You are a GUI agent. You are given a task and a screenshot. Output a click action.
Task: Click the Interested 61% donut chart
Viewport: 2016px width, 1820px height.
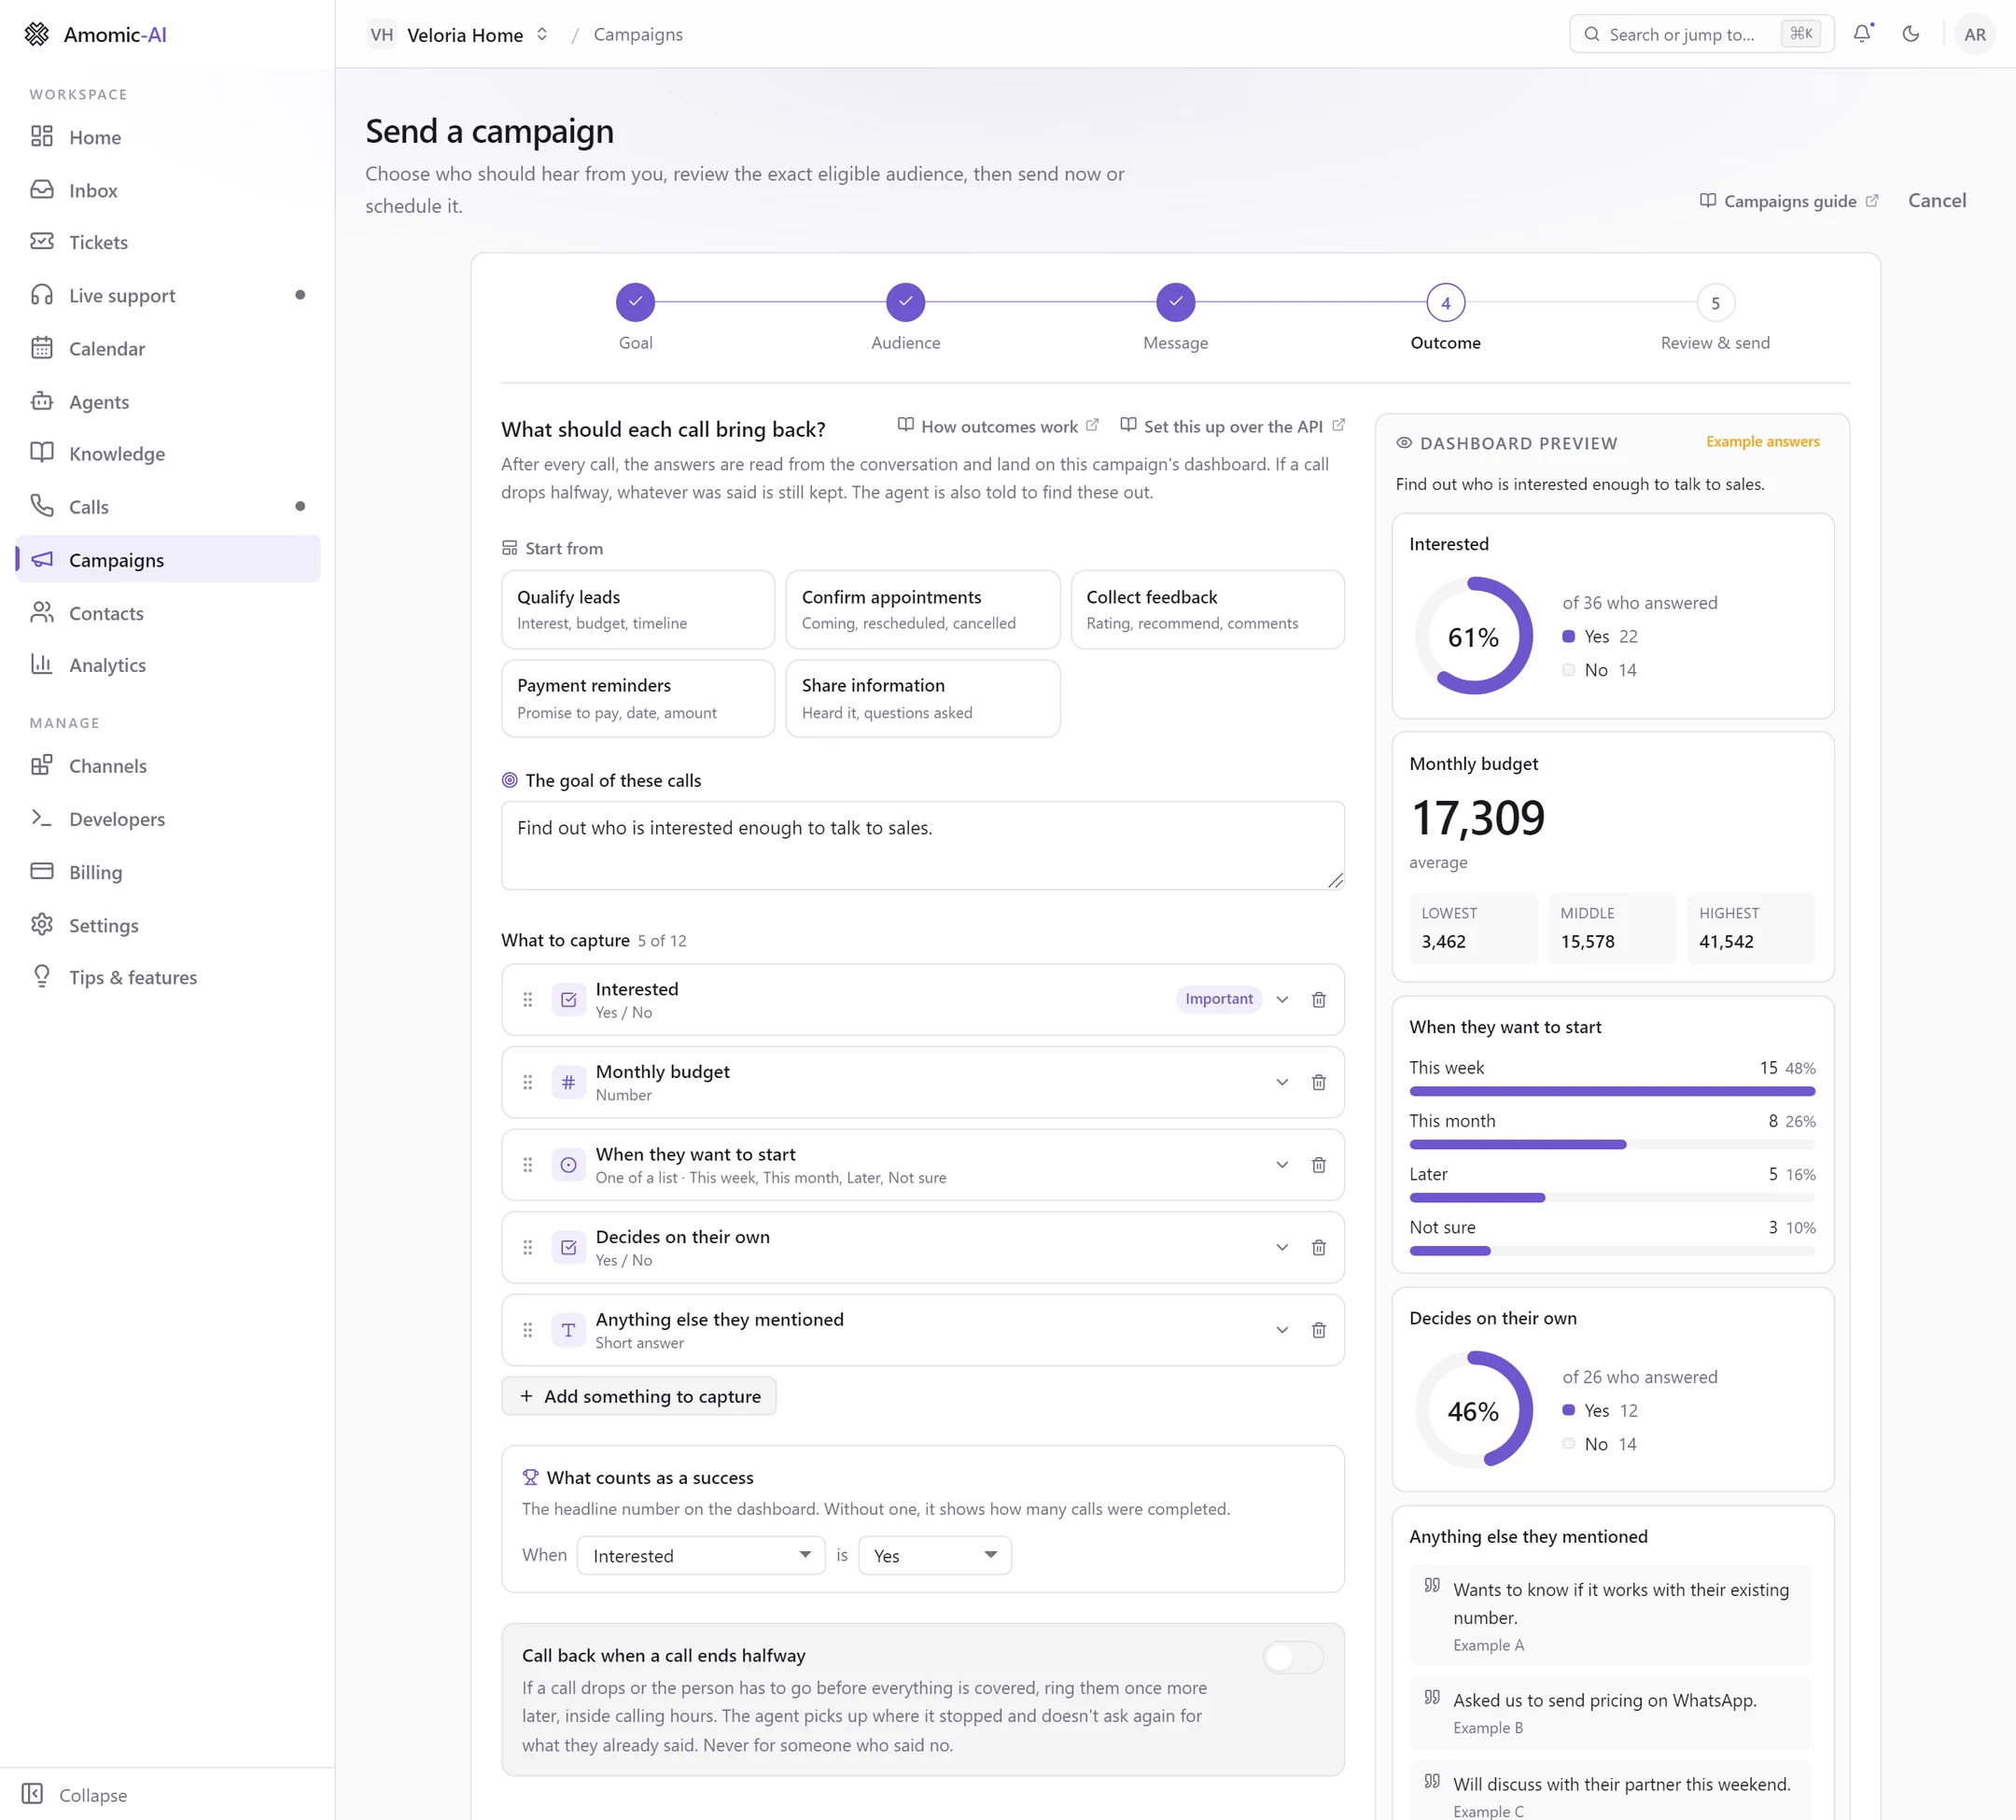pyautogui.click(x=1473, y=636)
